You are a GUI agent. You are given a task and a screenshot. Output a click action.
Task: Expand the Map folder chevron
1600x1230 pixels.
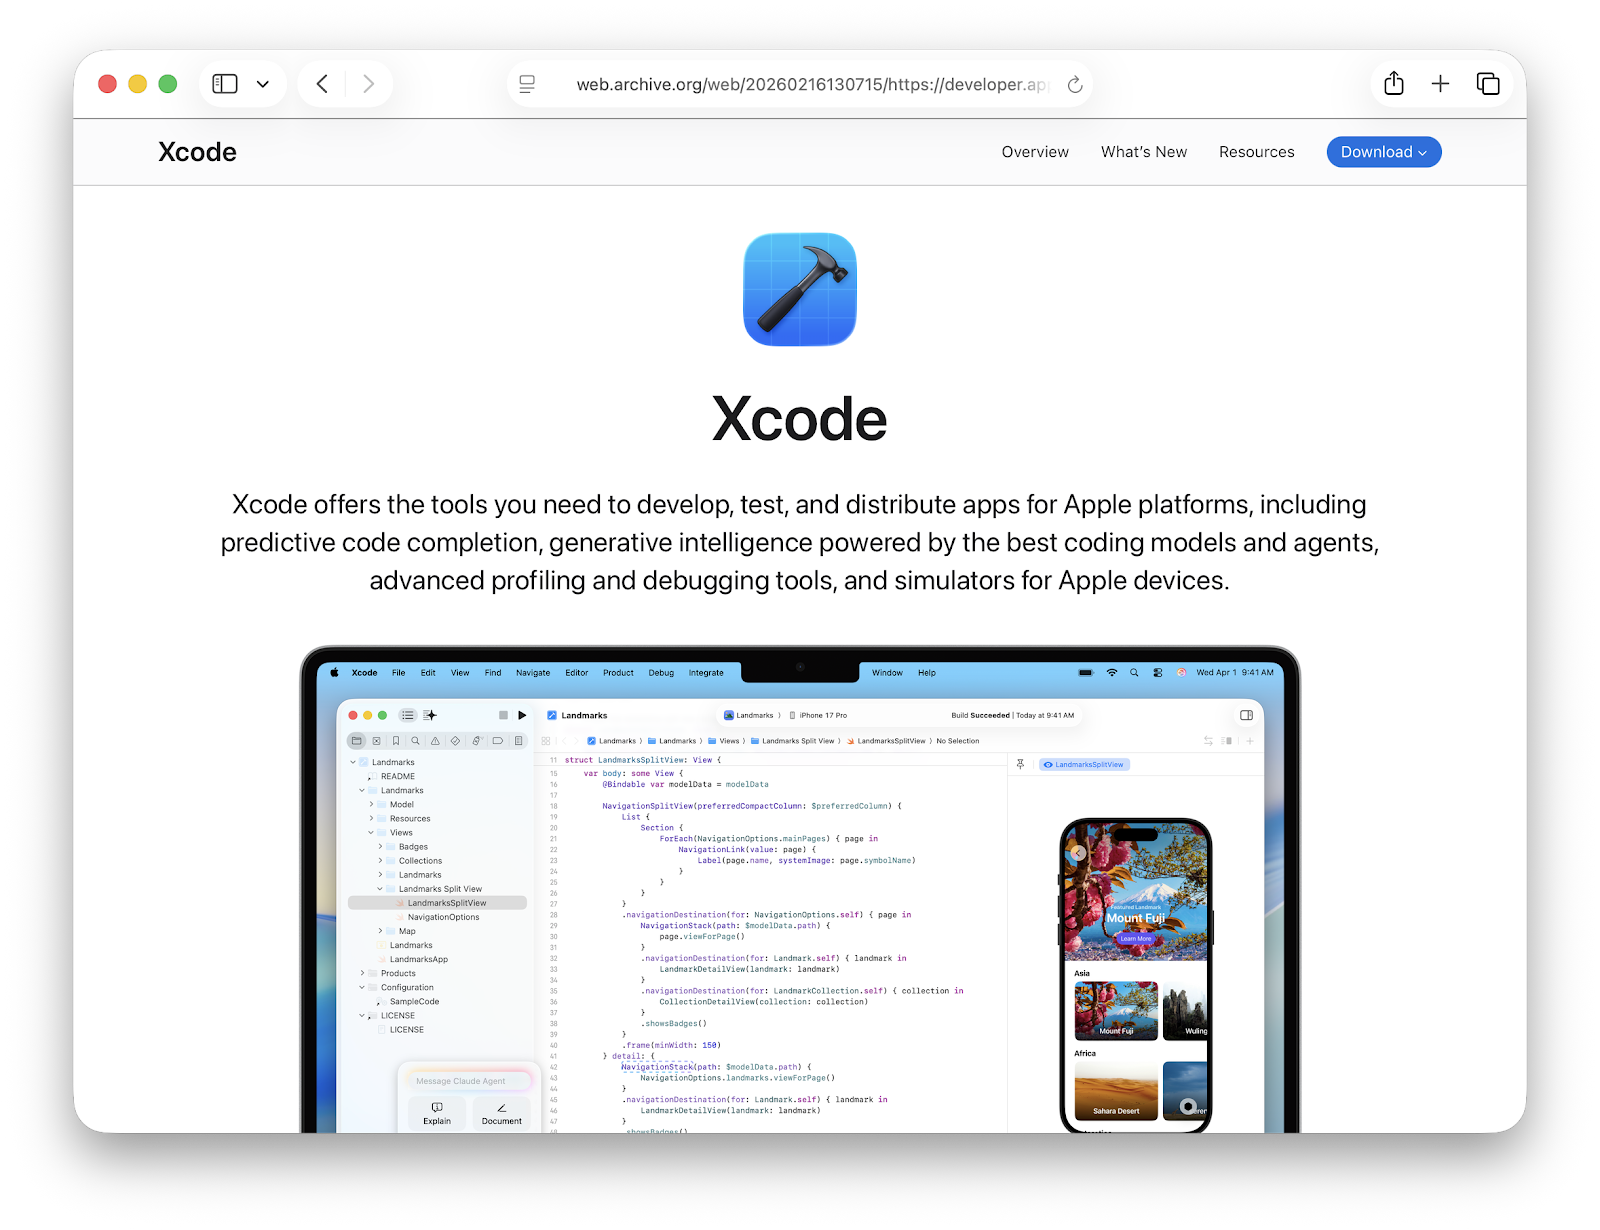click(380, 931)
